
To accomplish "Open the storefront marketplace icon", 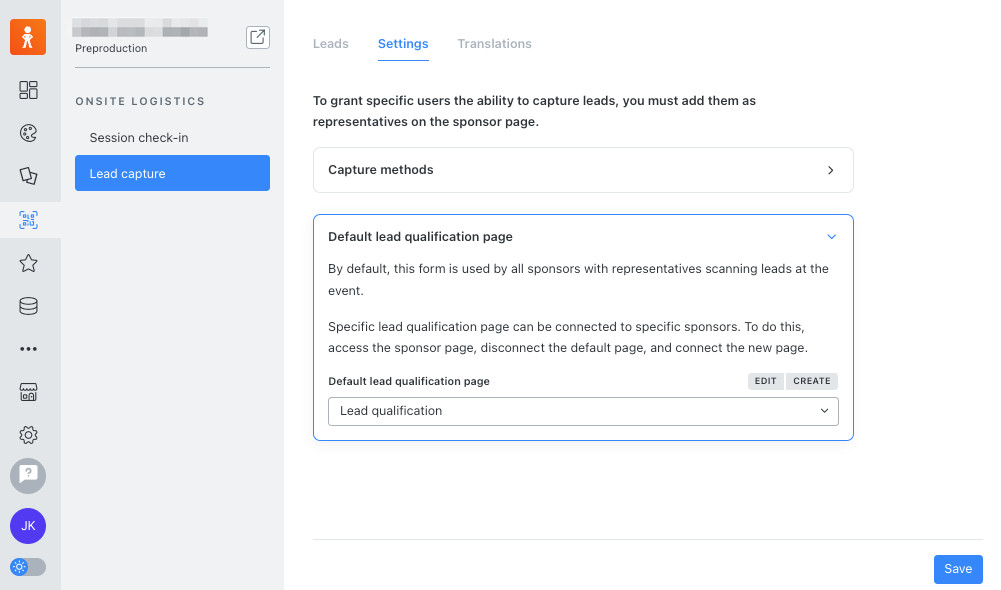I will (x=28, y=392).
